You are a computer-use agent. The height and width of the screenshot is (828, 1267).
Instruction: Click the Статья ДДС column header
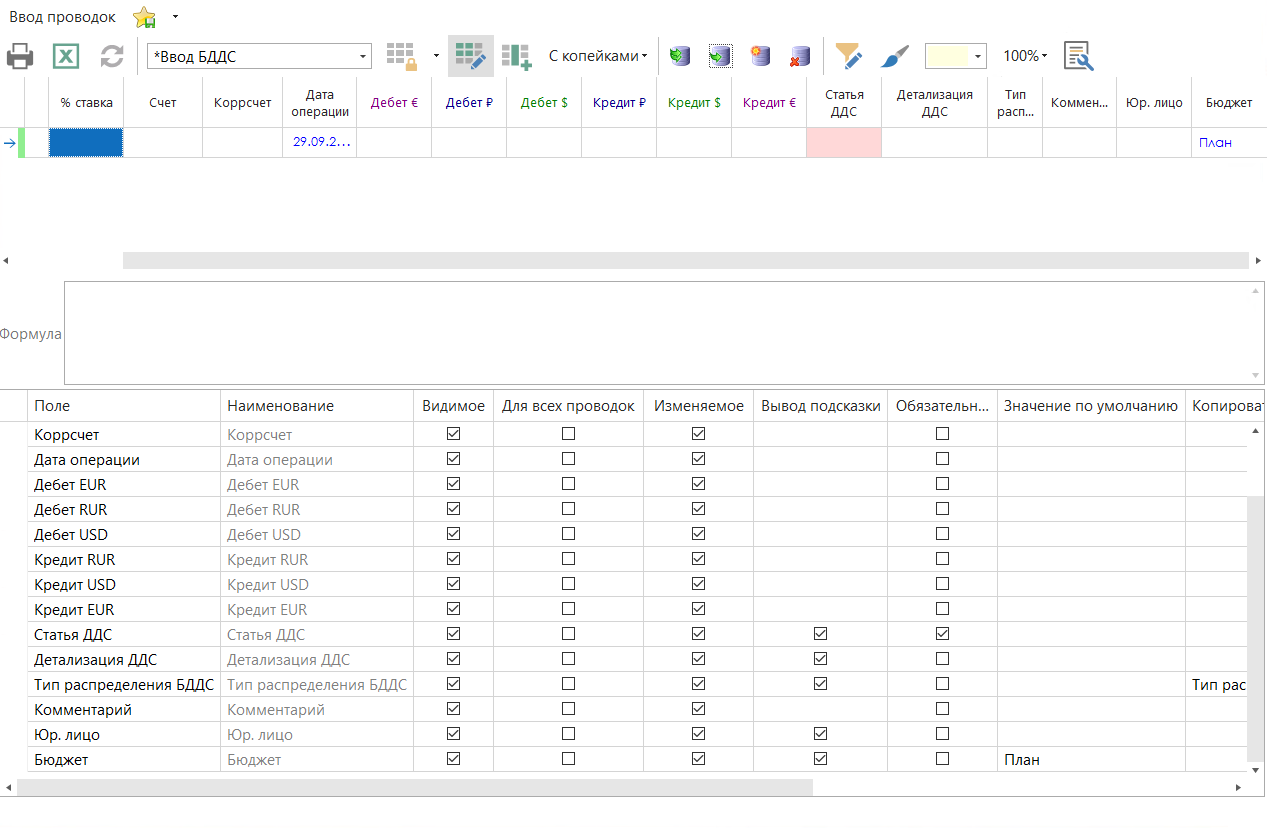[843, 103]
